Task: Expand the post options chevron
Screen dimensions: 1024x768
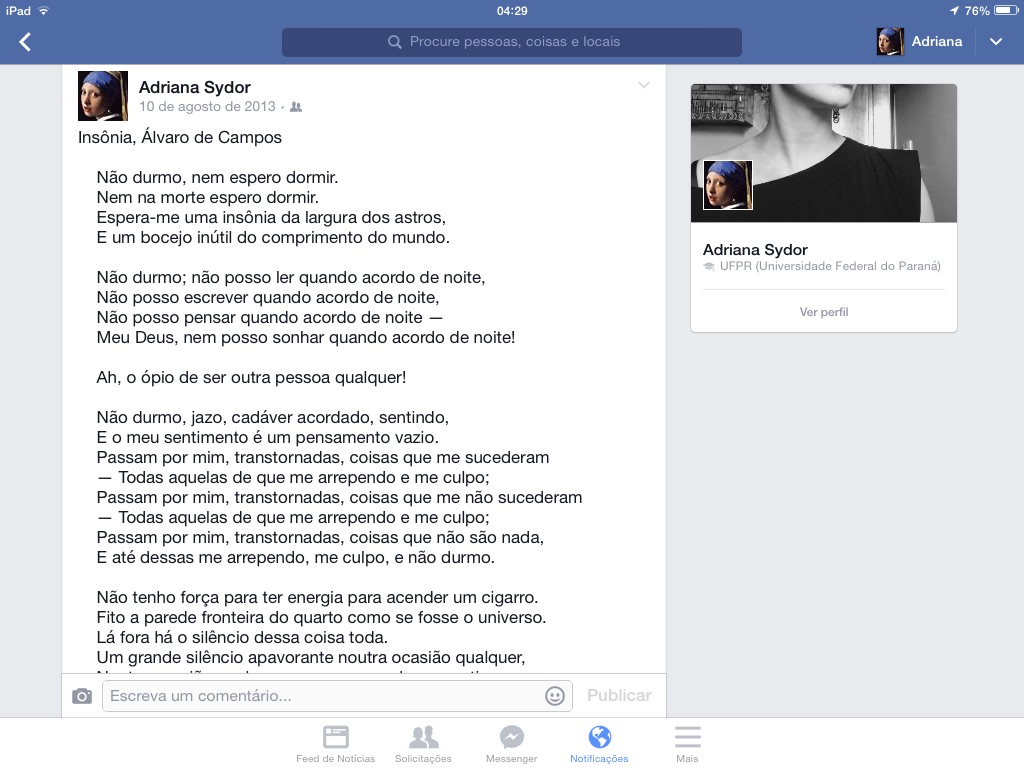Action: 644,85
